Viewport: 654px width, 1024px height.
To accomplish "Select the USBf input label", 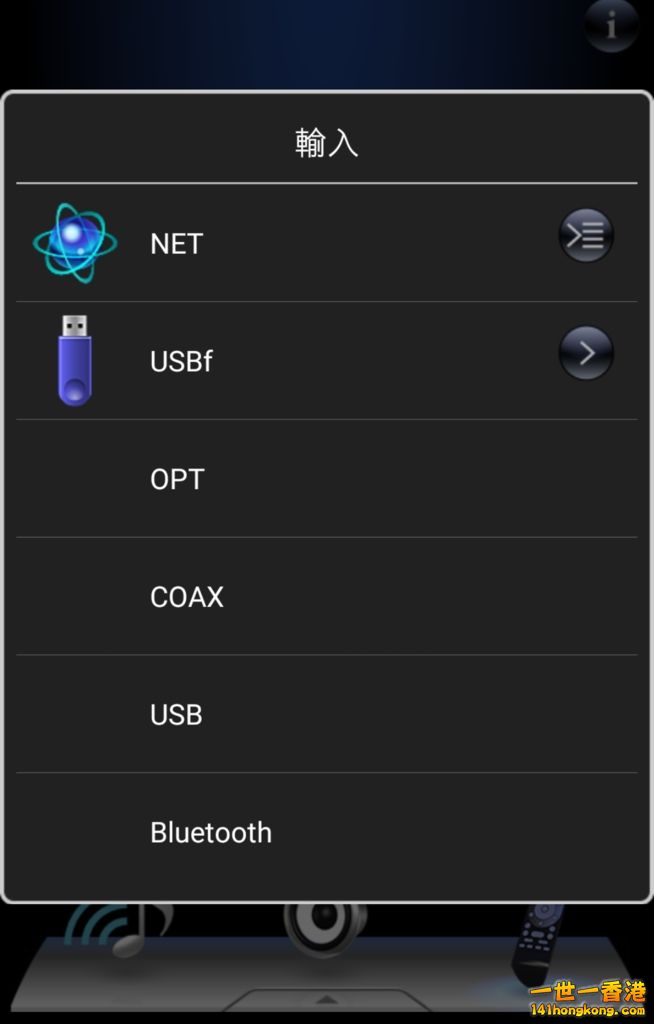I will point(181,361).
